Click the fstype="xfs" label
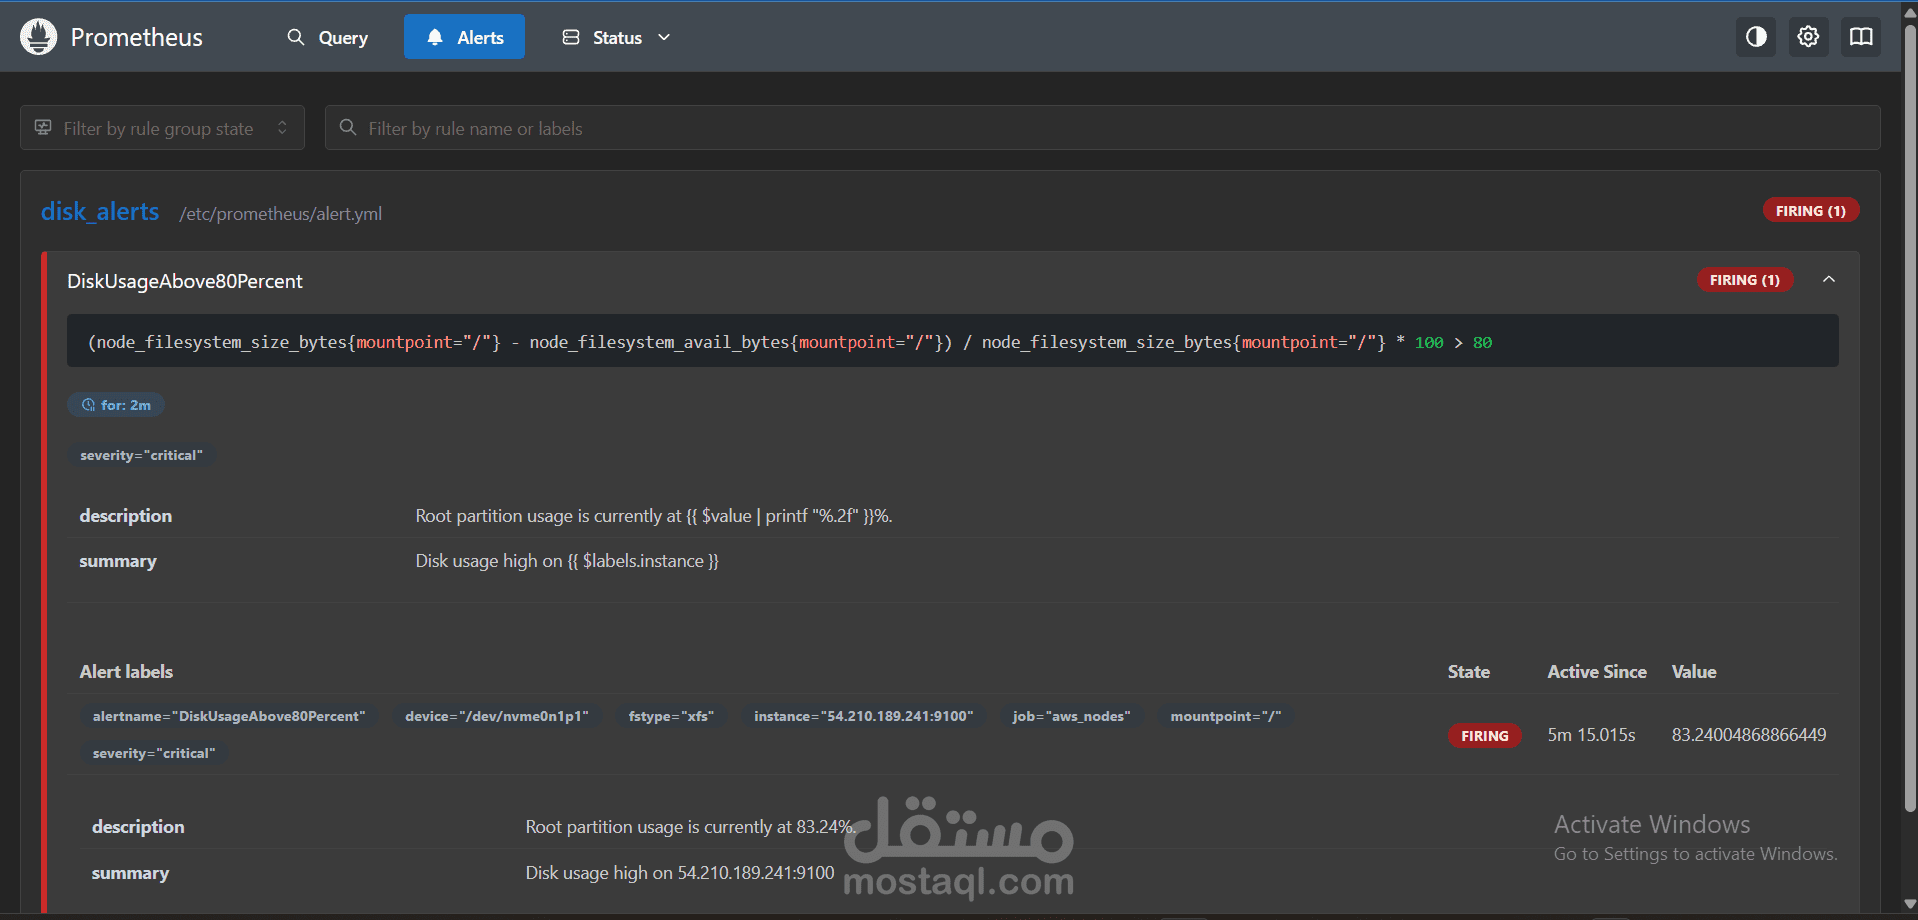Viewport: 1918px width, 920px height. pyautogui.click(x=672, y=716)
